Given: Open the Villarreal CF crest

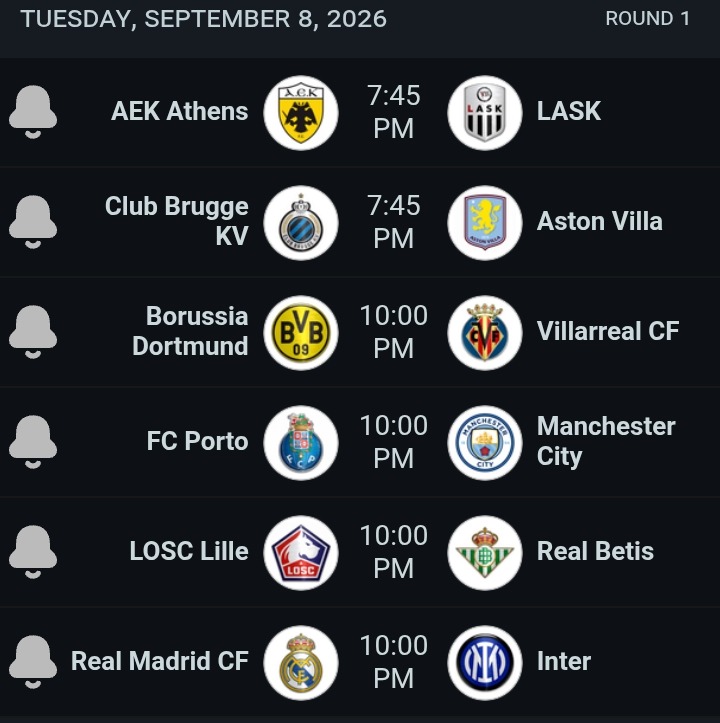Looking at the screenshot, I should pos(485,332).
